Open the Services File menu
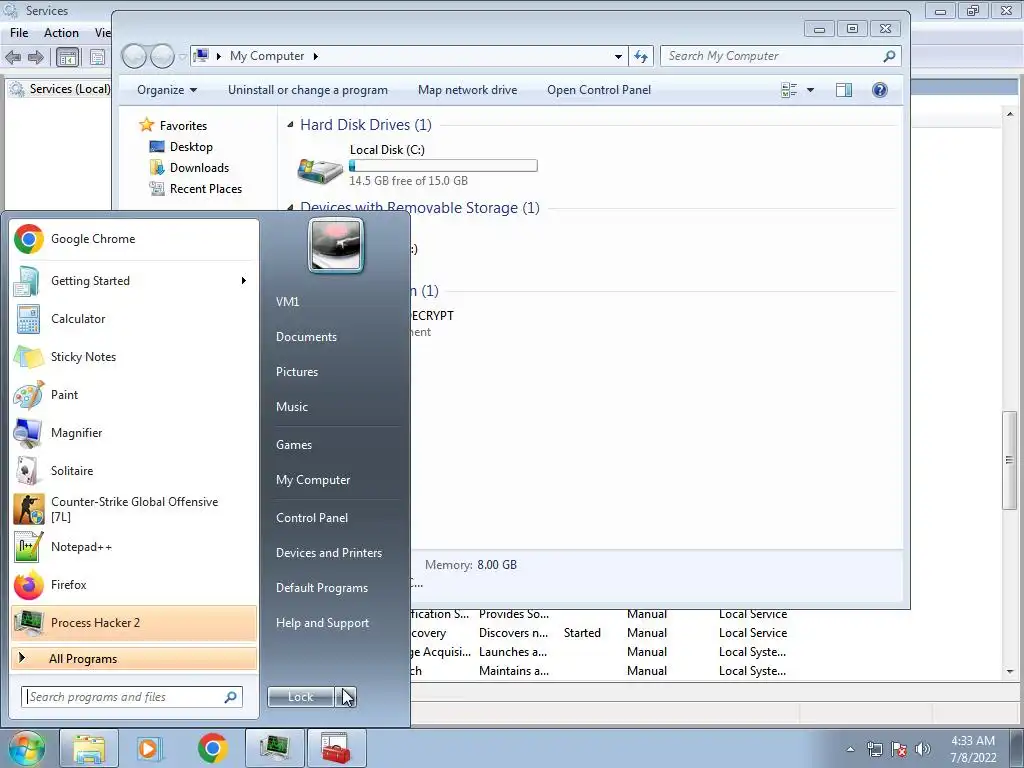The height and width of the screenshot is (768, 1024). click(x=19, y=33)
